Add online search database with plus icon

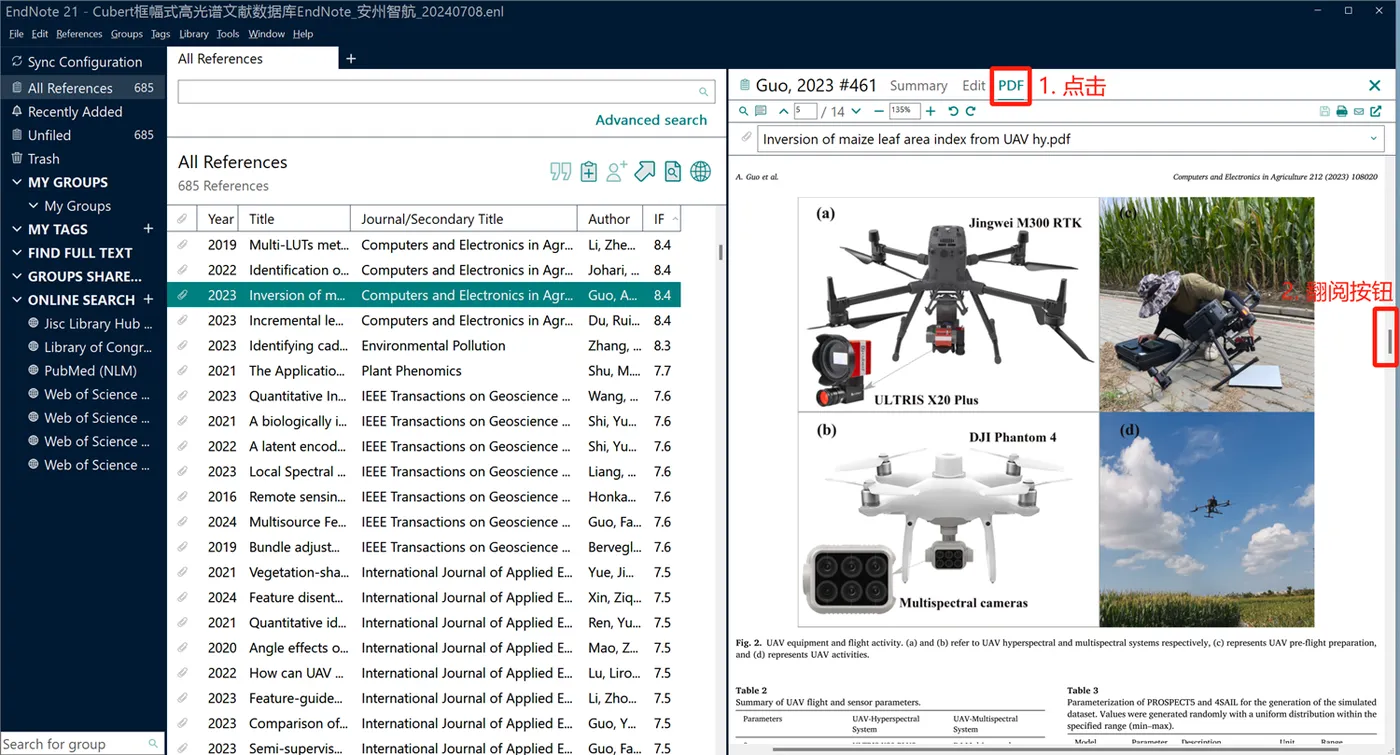click(x=148, y=300)
